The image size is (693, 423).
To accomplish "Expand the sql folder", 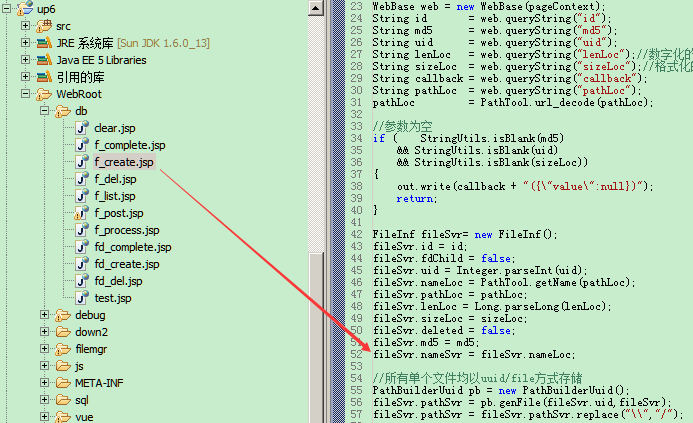I will (x=44, y=400).
